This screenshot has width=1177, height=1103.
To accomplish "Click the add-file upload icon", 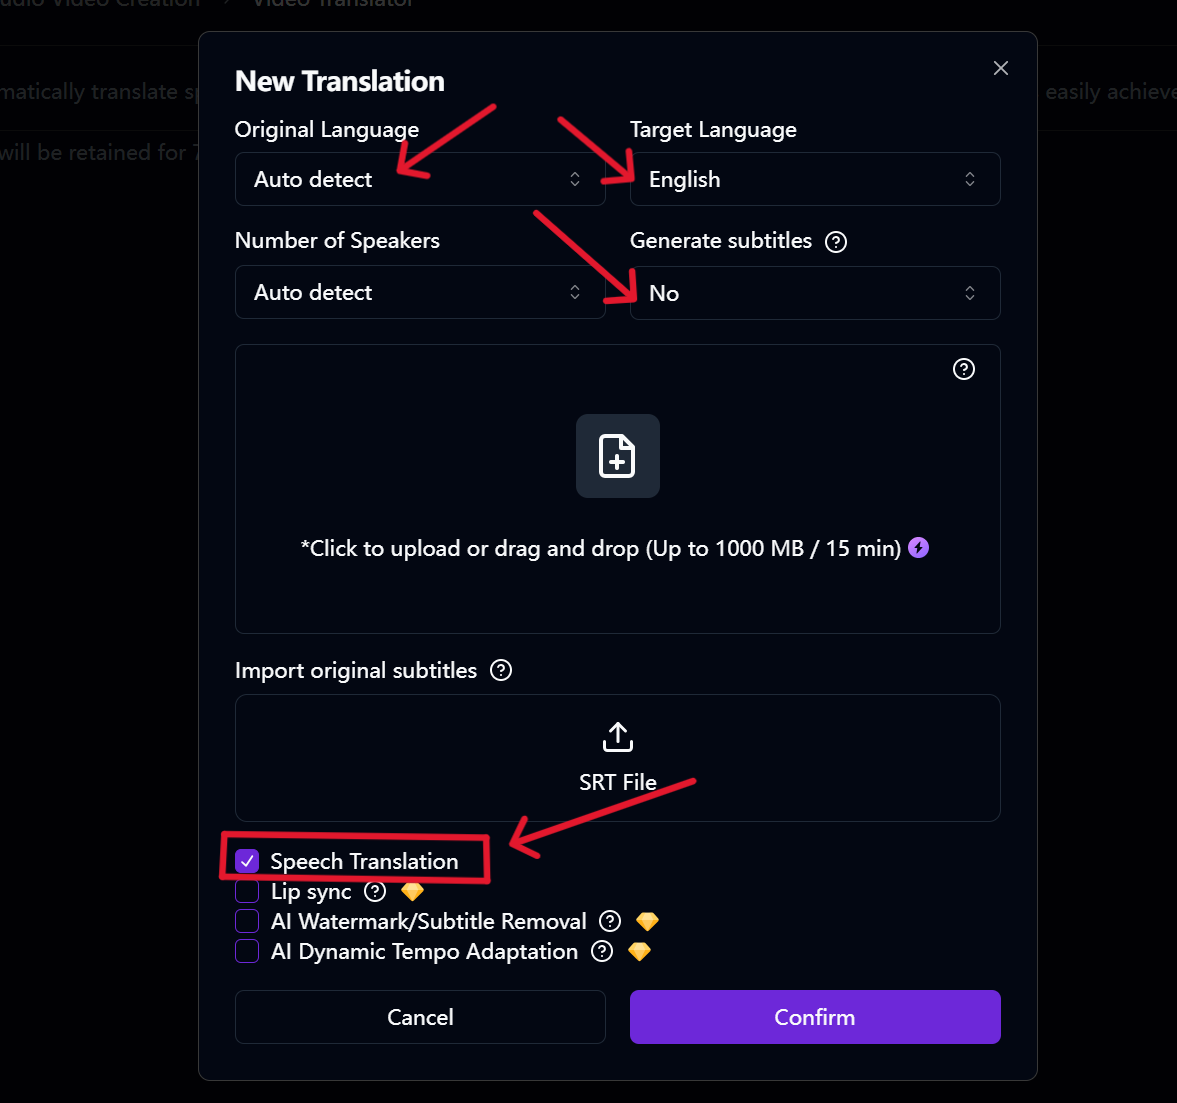I will tap(617, 456).
